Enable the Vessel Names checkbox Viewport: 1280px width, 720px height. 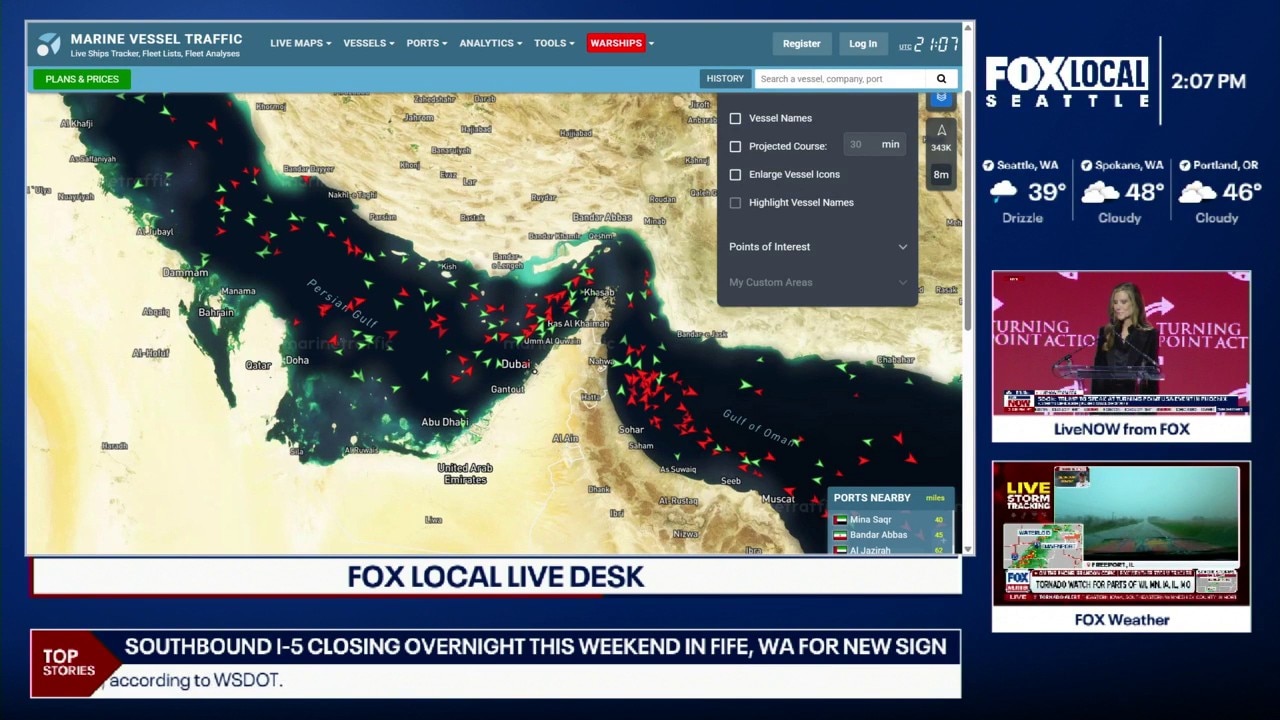coord(735,118)
